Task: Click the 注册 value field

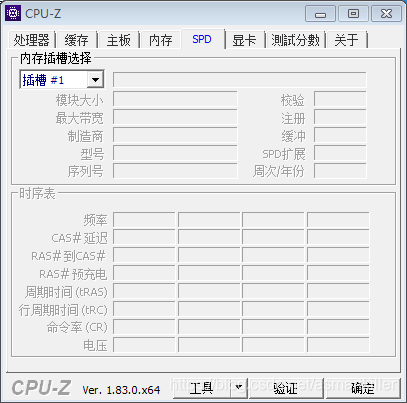Action: coord(340,118)
